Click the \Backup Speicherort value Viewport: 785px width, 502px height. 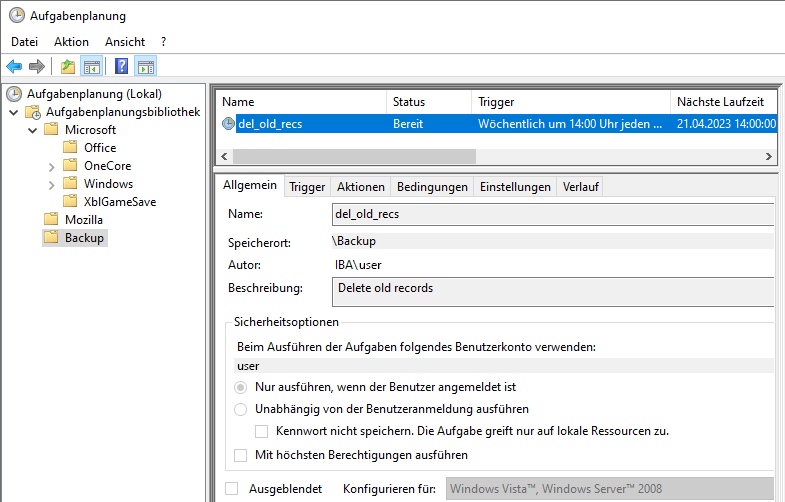pos(354,241)
